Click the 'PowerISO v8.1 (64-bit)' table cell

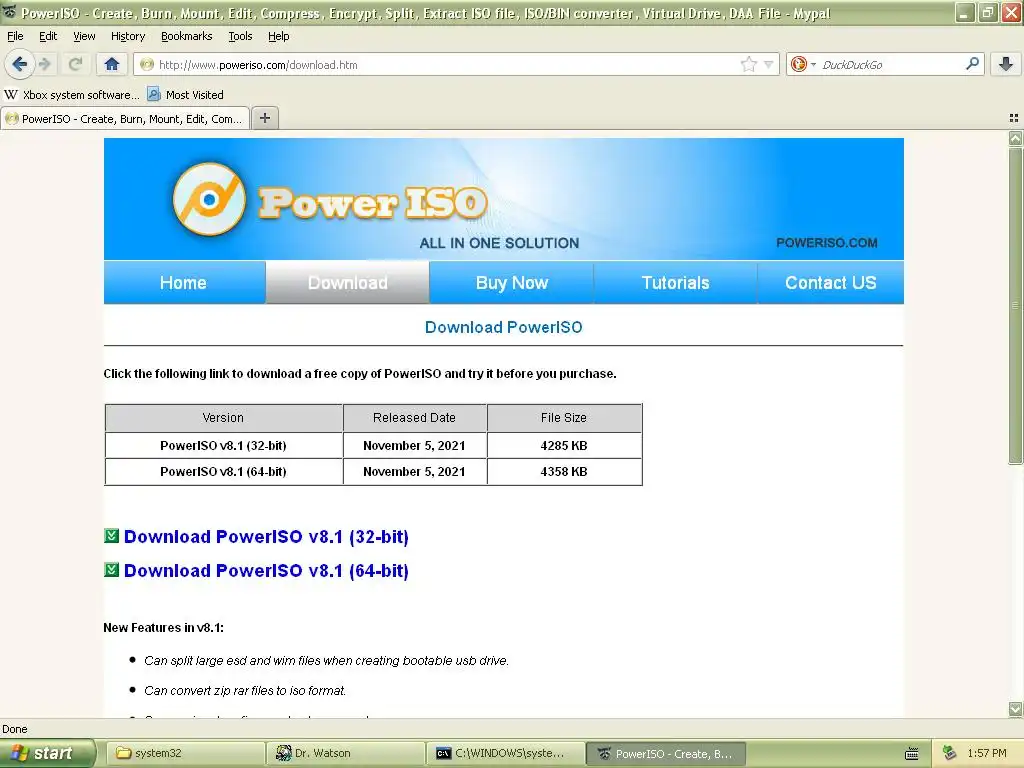(223, 472)
